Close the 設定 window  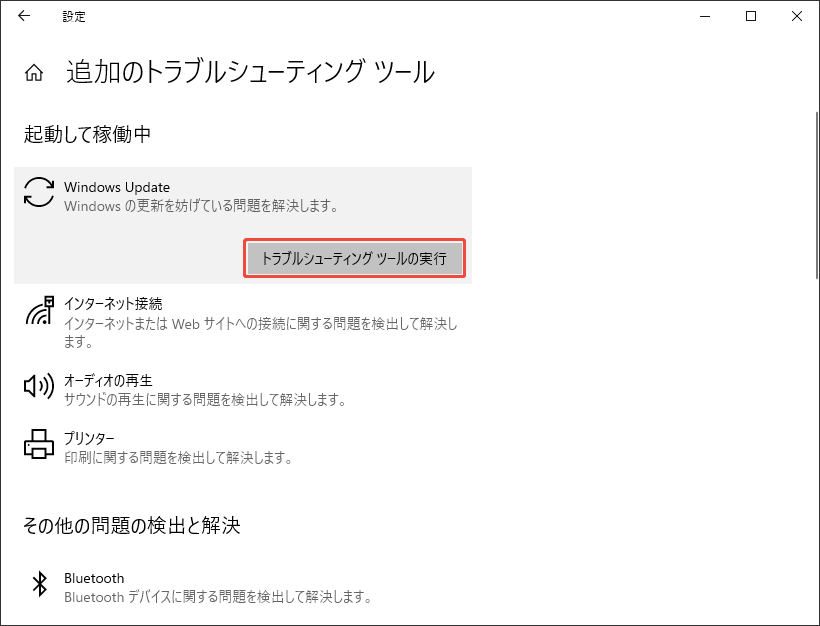[x=796, y=16]
